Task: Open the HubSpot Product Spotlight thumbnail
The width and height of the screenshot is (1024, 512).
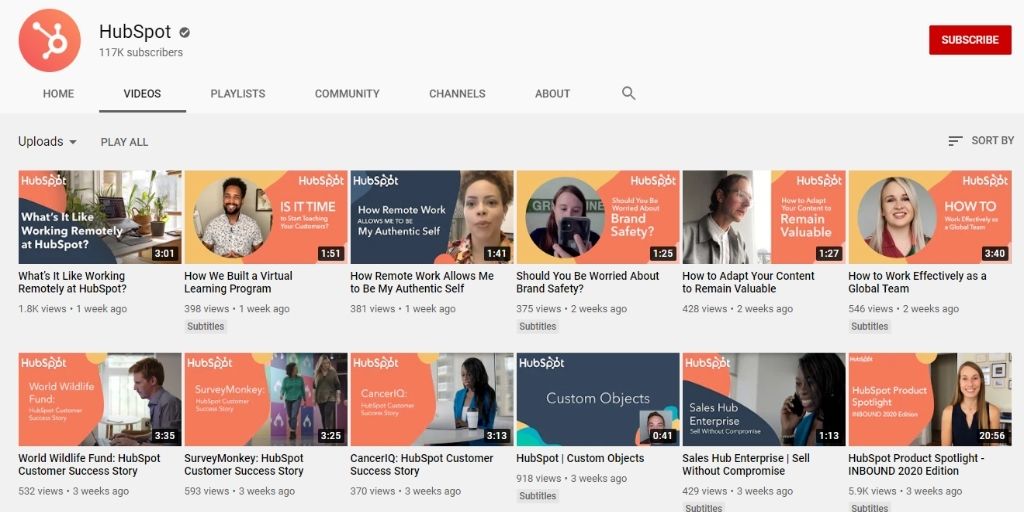Action: click(x=930, y=400)
